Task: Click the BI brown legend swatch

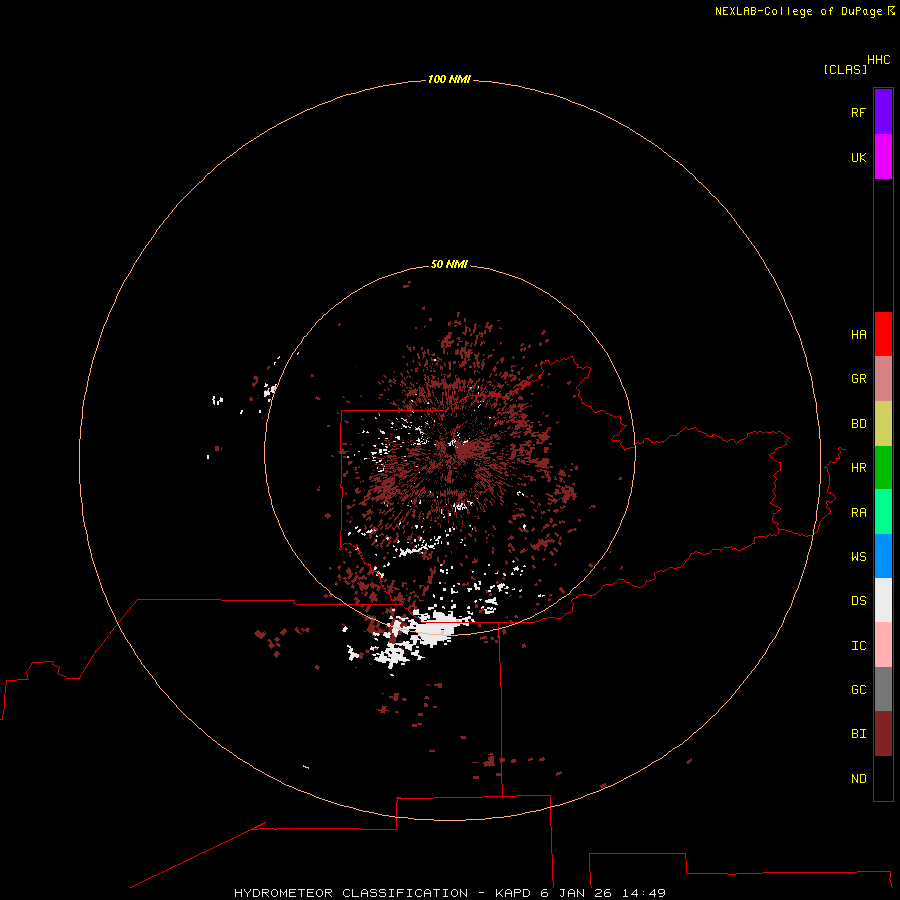Action: coord(883,734)
